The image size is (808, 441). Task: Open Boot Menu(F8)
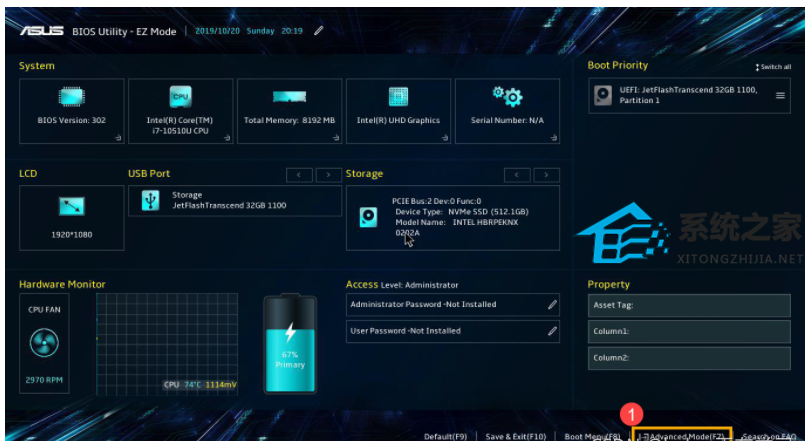(x=593, y=436)
